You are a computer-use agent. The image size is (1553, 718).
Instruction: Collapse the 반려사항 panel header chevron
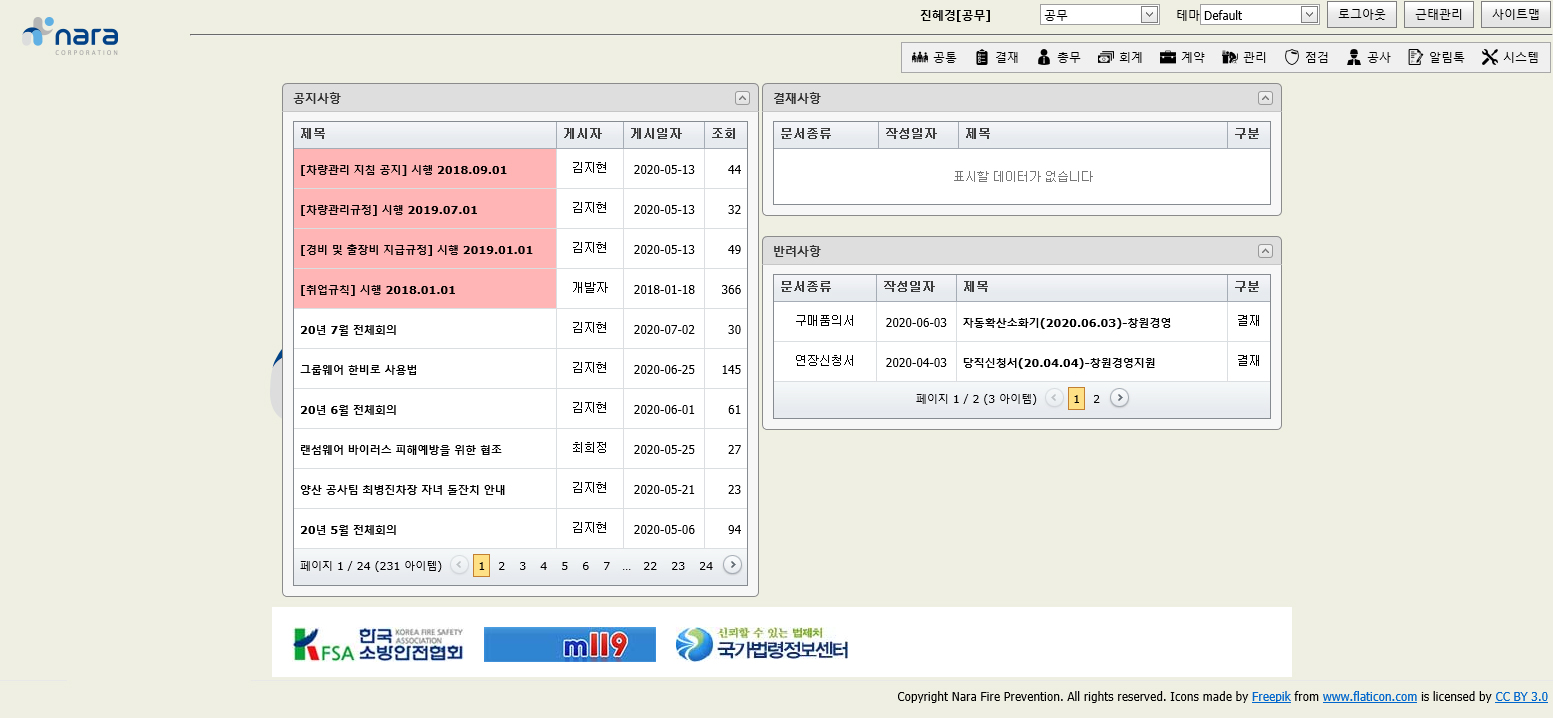(x=1266, y=251)
